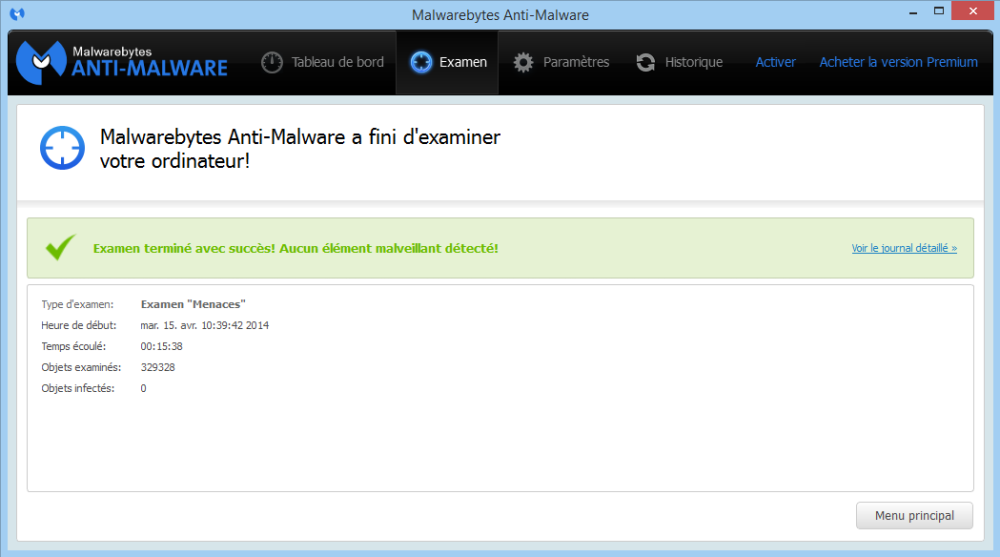Click the Tableau de bord gauge icon
Image resolution: width=1000 pixels, height=557 pixels.
pos(272,63)
